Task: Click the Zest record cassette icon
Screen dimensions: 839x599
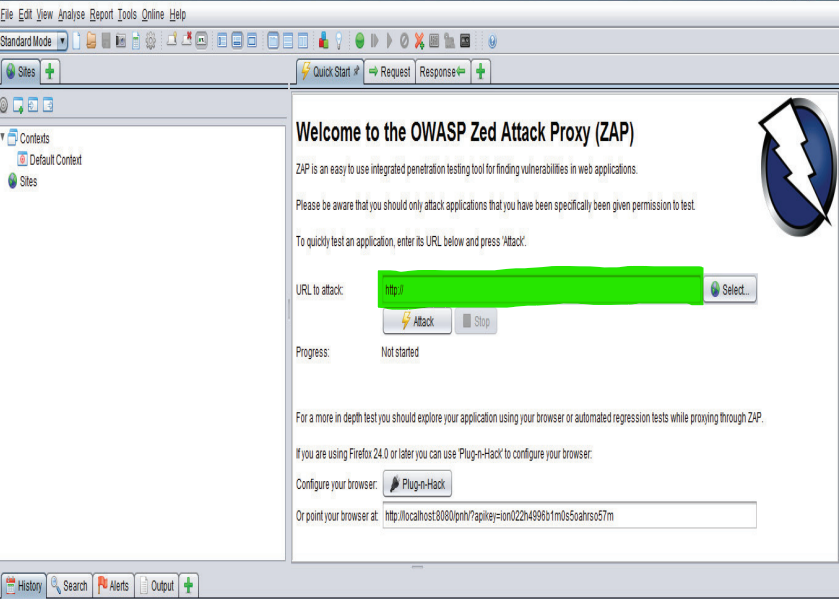Action: click(465, 41)
